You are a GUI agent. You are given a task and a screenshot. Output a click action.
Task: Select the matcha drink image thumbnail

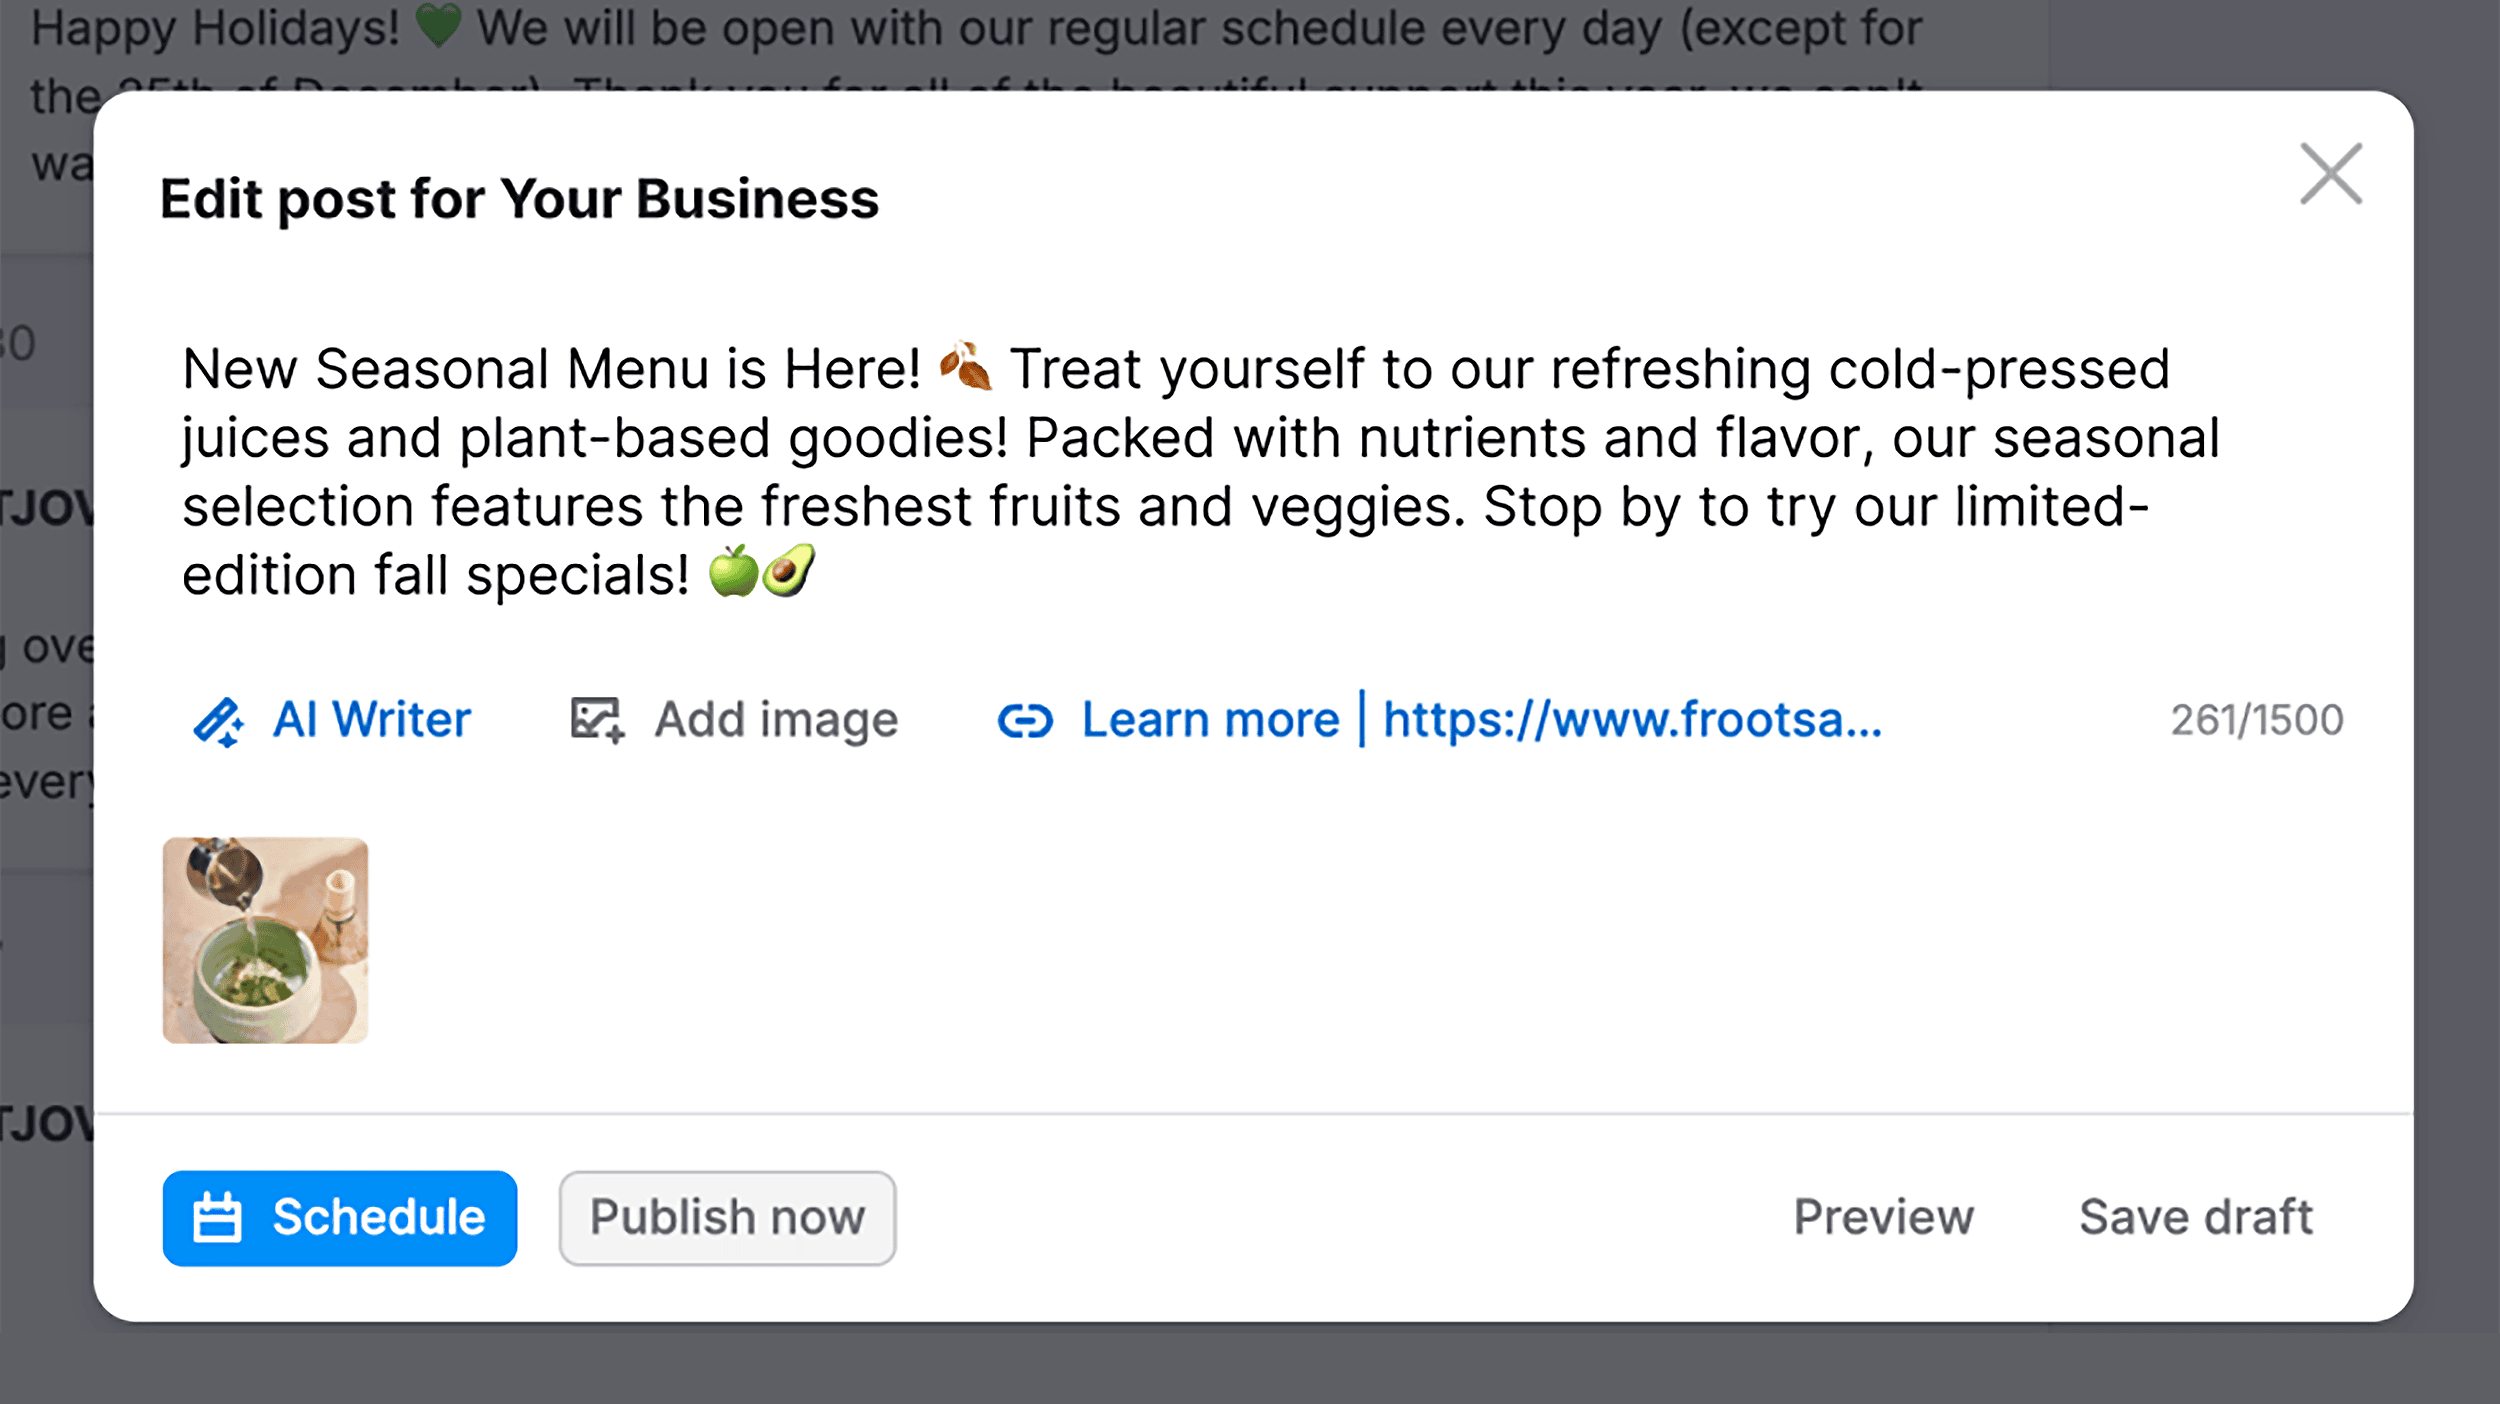pos(265,941)
